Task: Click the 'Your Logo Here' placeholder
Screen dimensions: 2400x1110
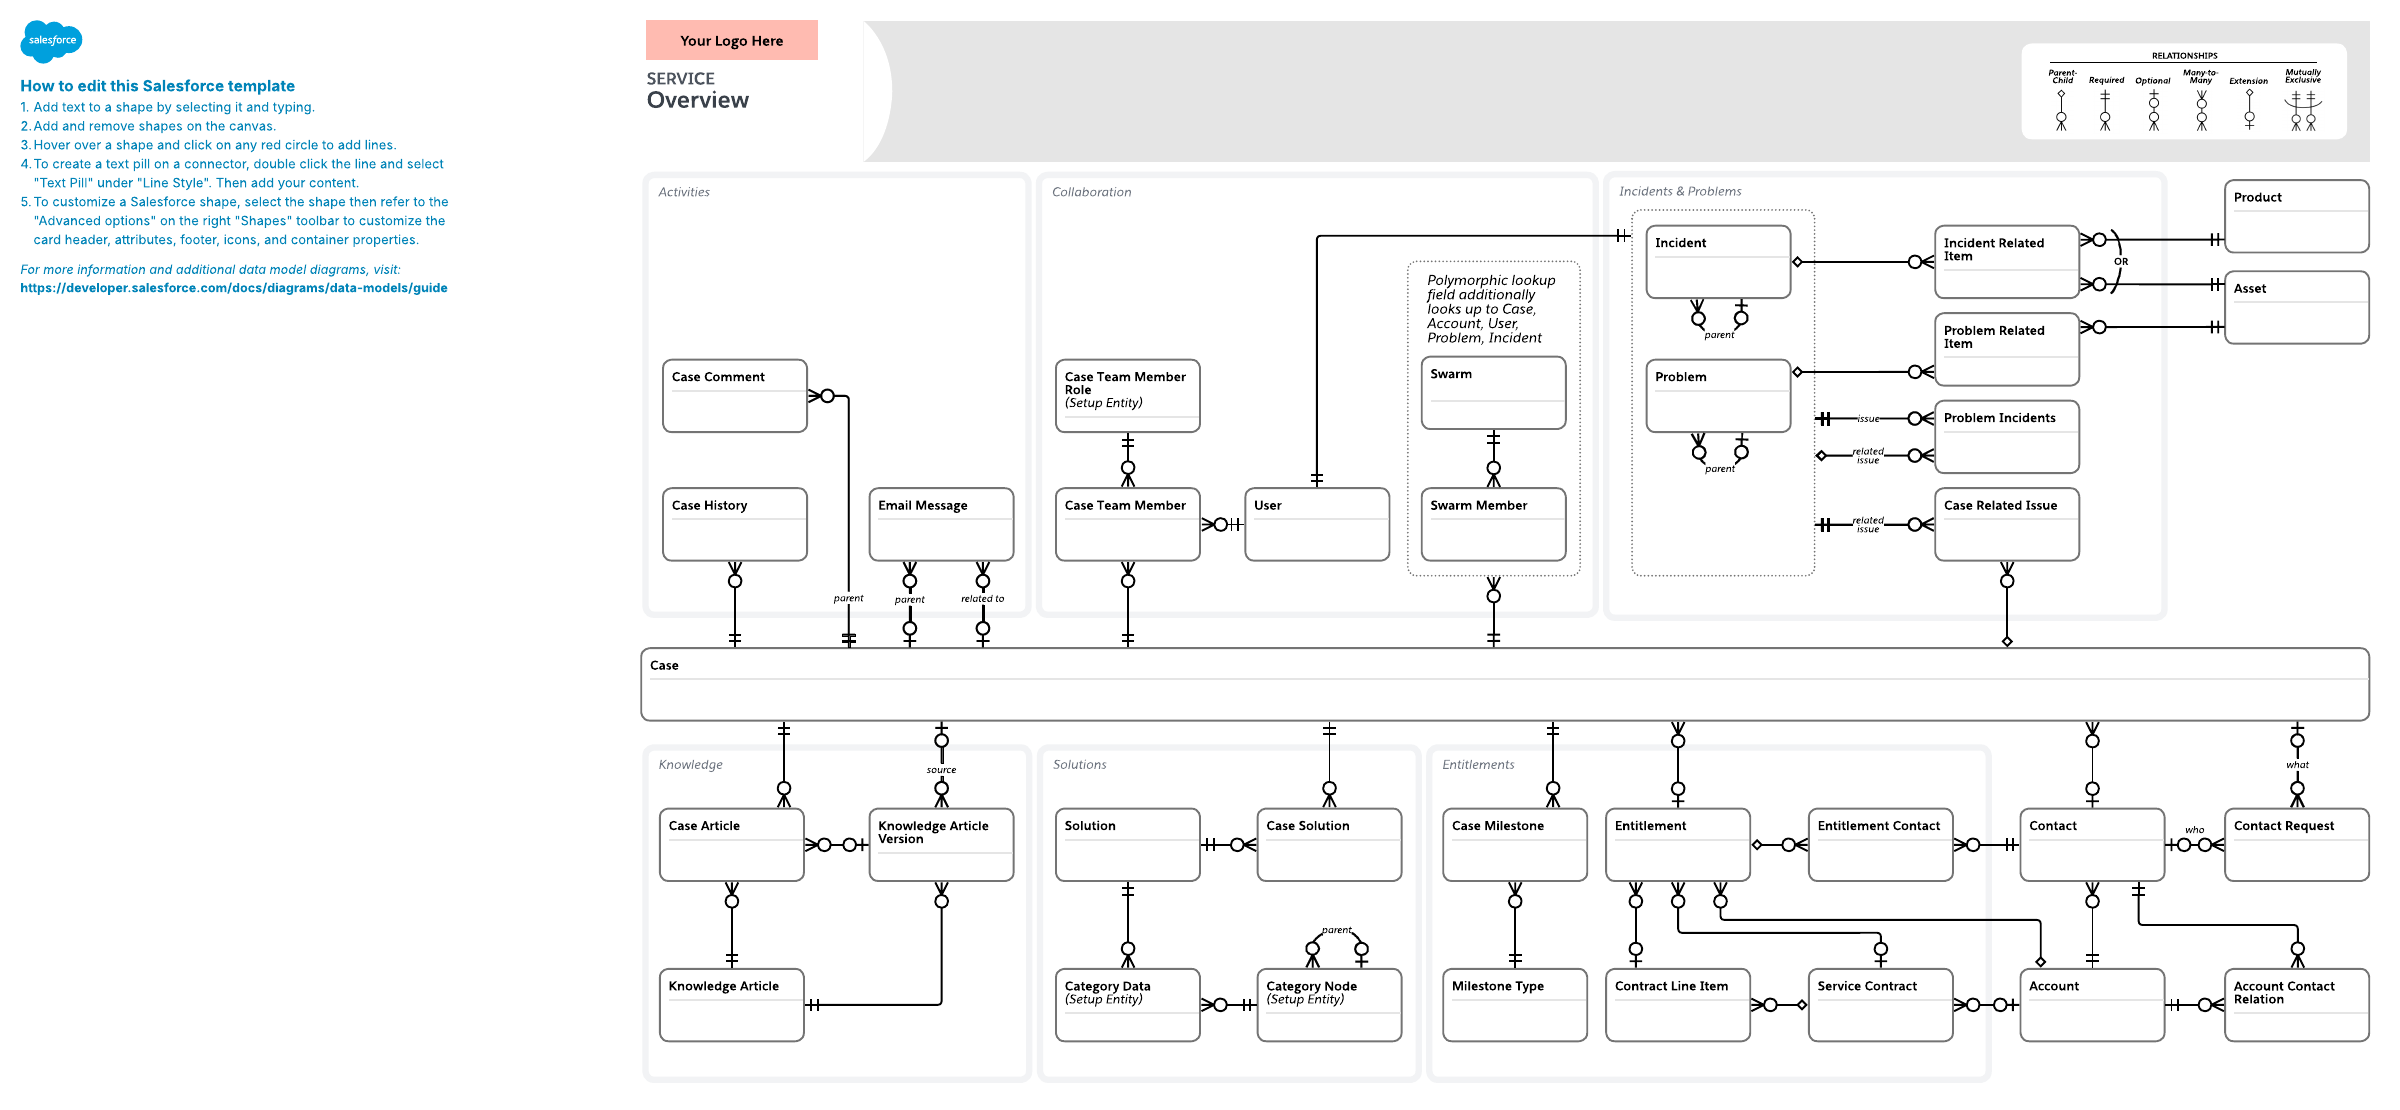Action: (731, 41)
